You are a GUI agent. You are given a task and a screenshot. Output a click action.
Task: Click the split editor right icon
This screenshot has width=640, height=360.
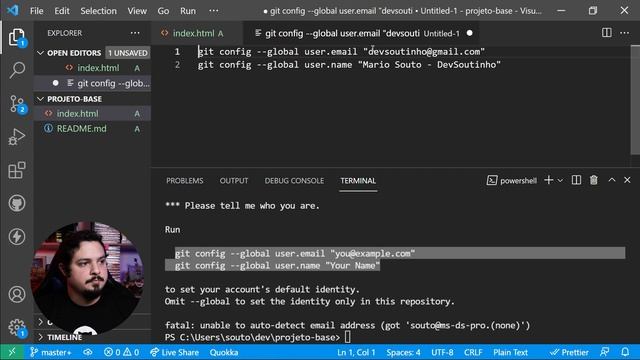[607, 33]
